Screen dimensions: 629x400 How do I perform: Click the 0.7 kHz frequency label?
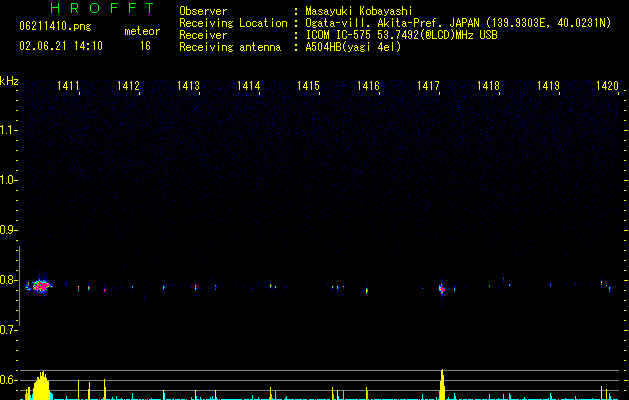[x=8, y=330]
